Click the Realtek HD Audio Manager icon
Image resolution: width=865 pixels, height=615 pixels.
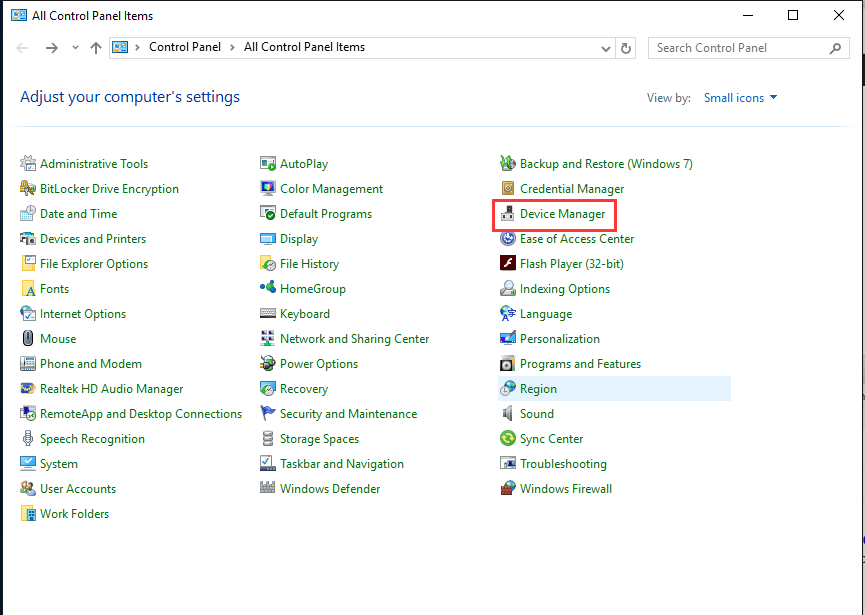(x=28, y=389)
